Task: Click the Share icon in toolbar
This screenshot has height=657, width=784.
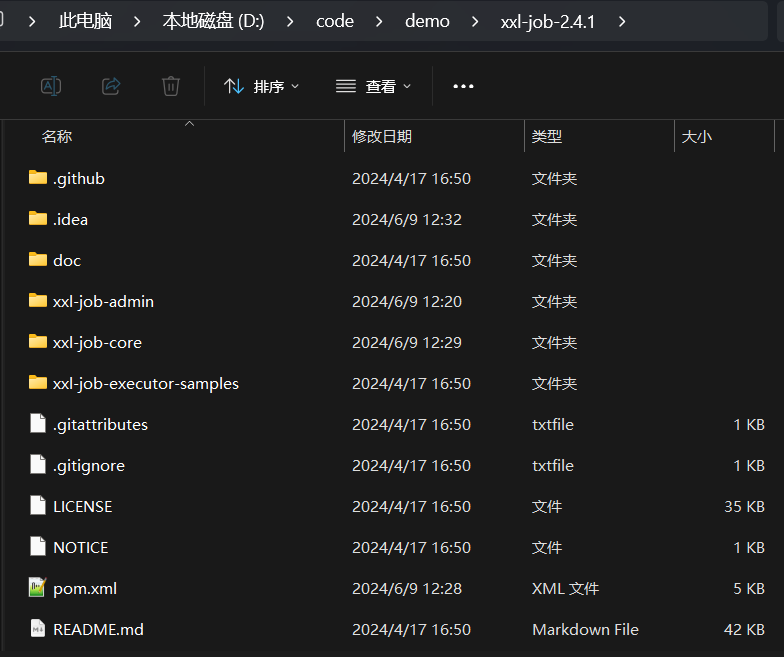Action: (x=111, y=87)
